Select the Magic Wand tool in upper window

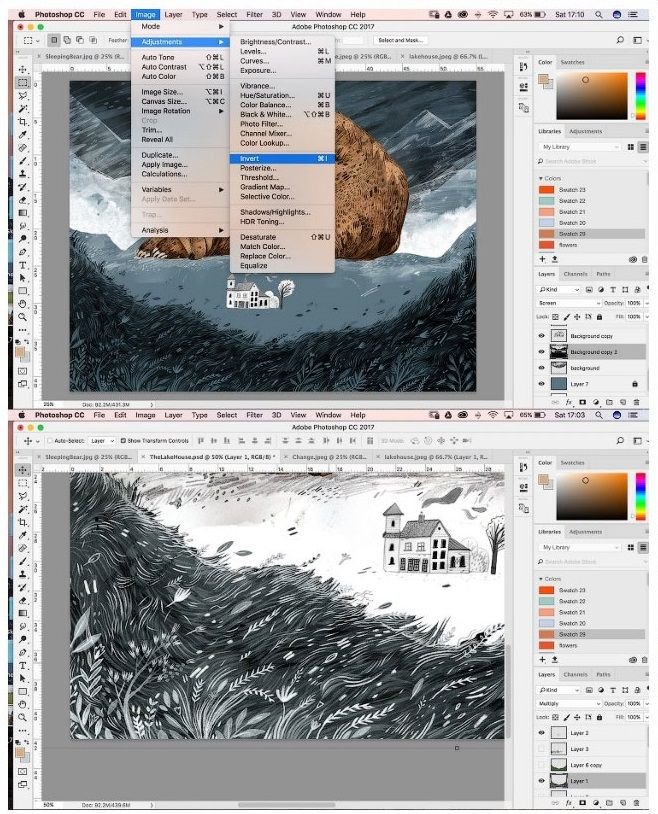[23, 108]
